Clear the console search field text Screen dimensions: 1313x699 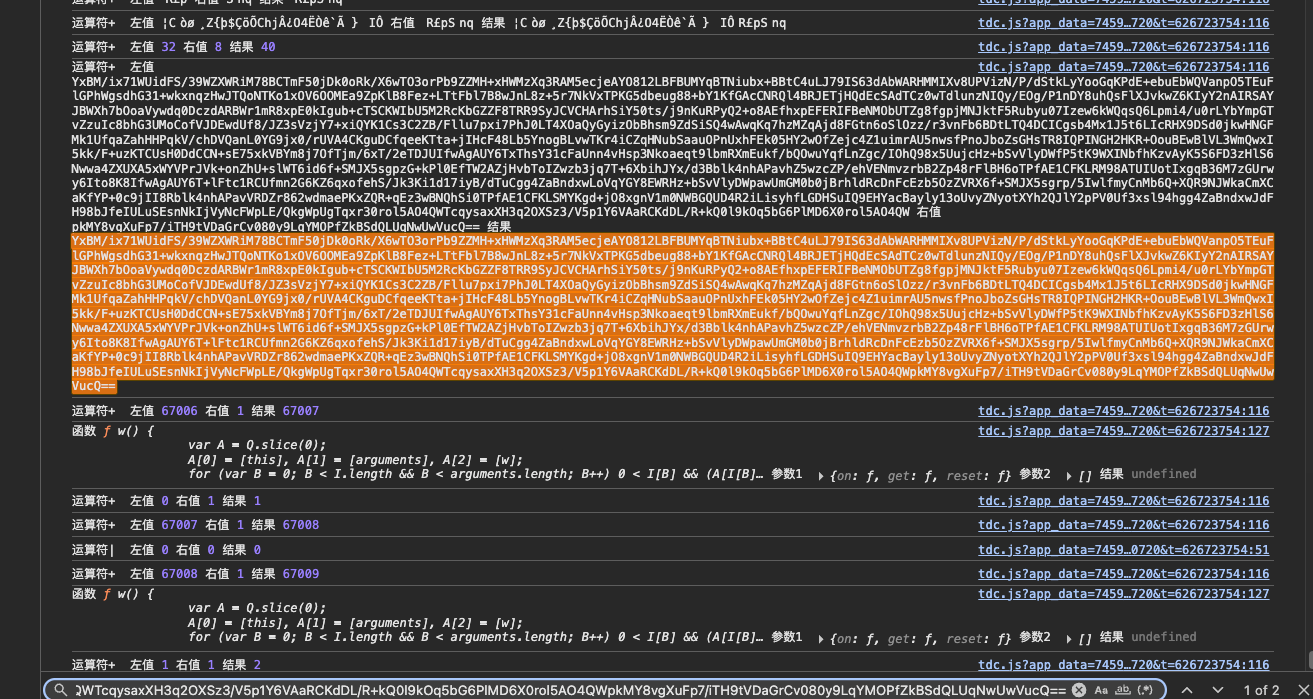[x=1079, y=690]
